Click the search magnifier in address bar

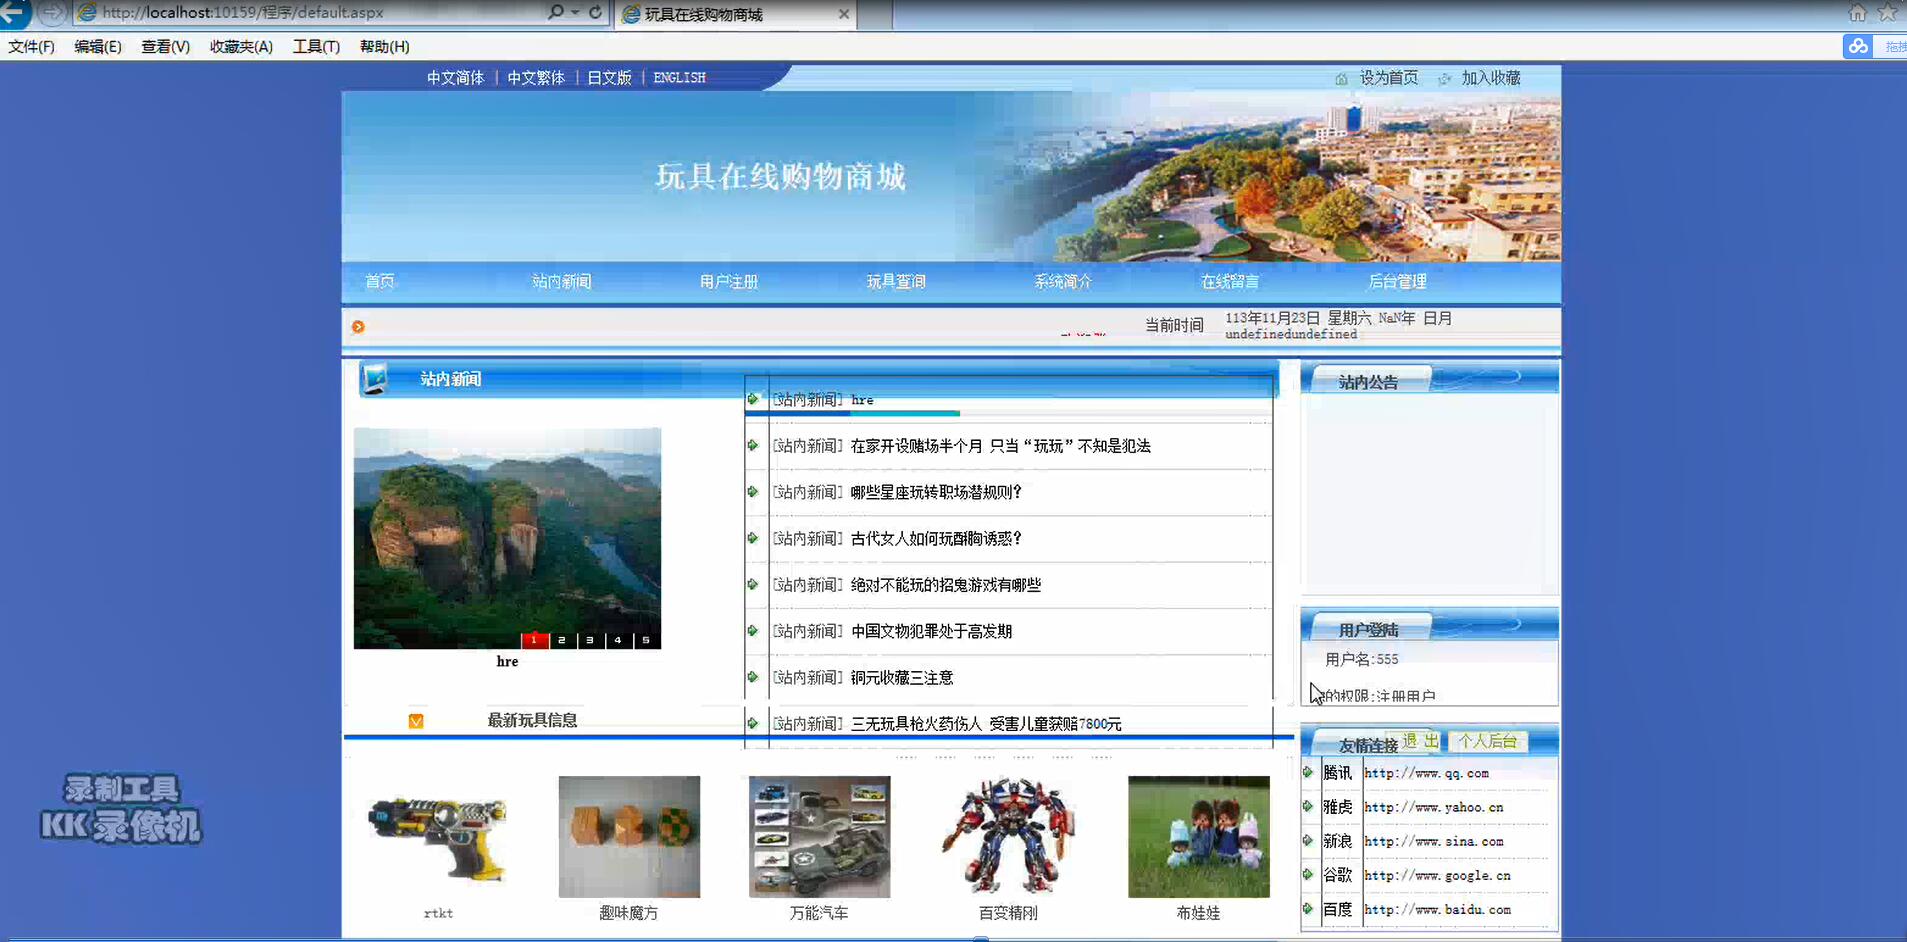click(555, 12)
